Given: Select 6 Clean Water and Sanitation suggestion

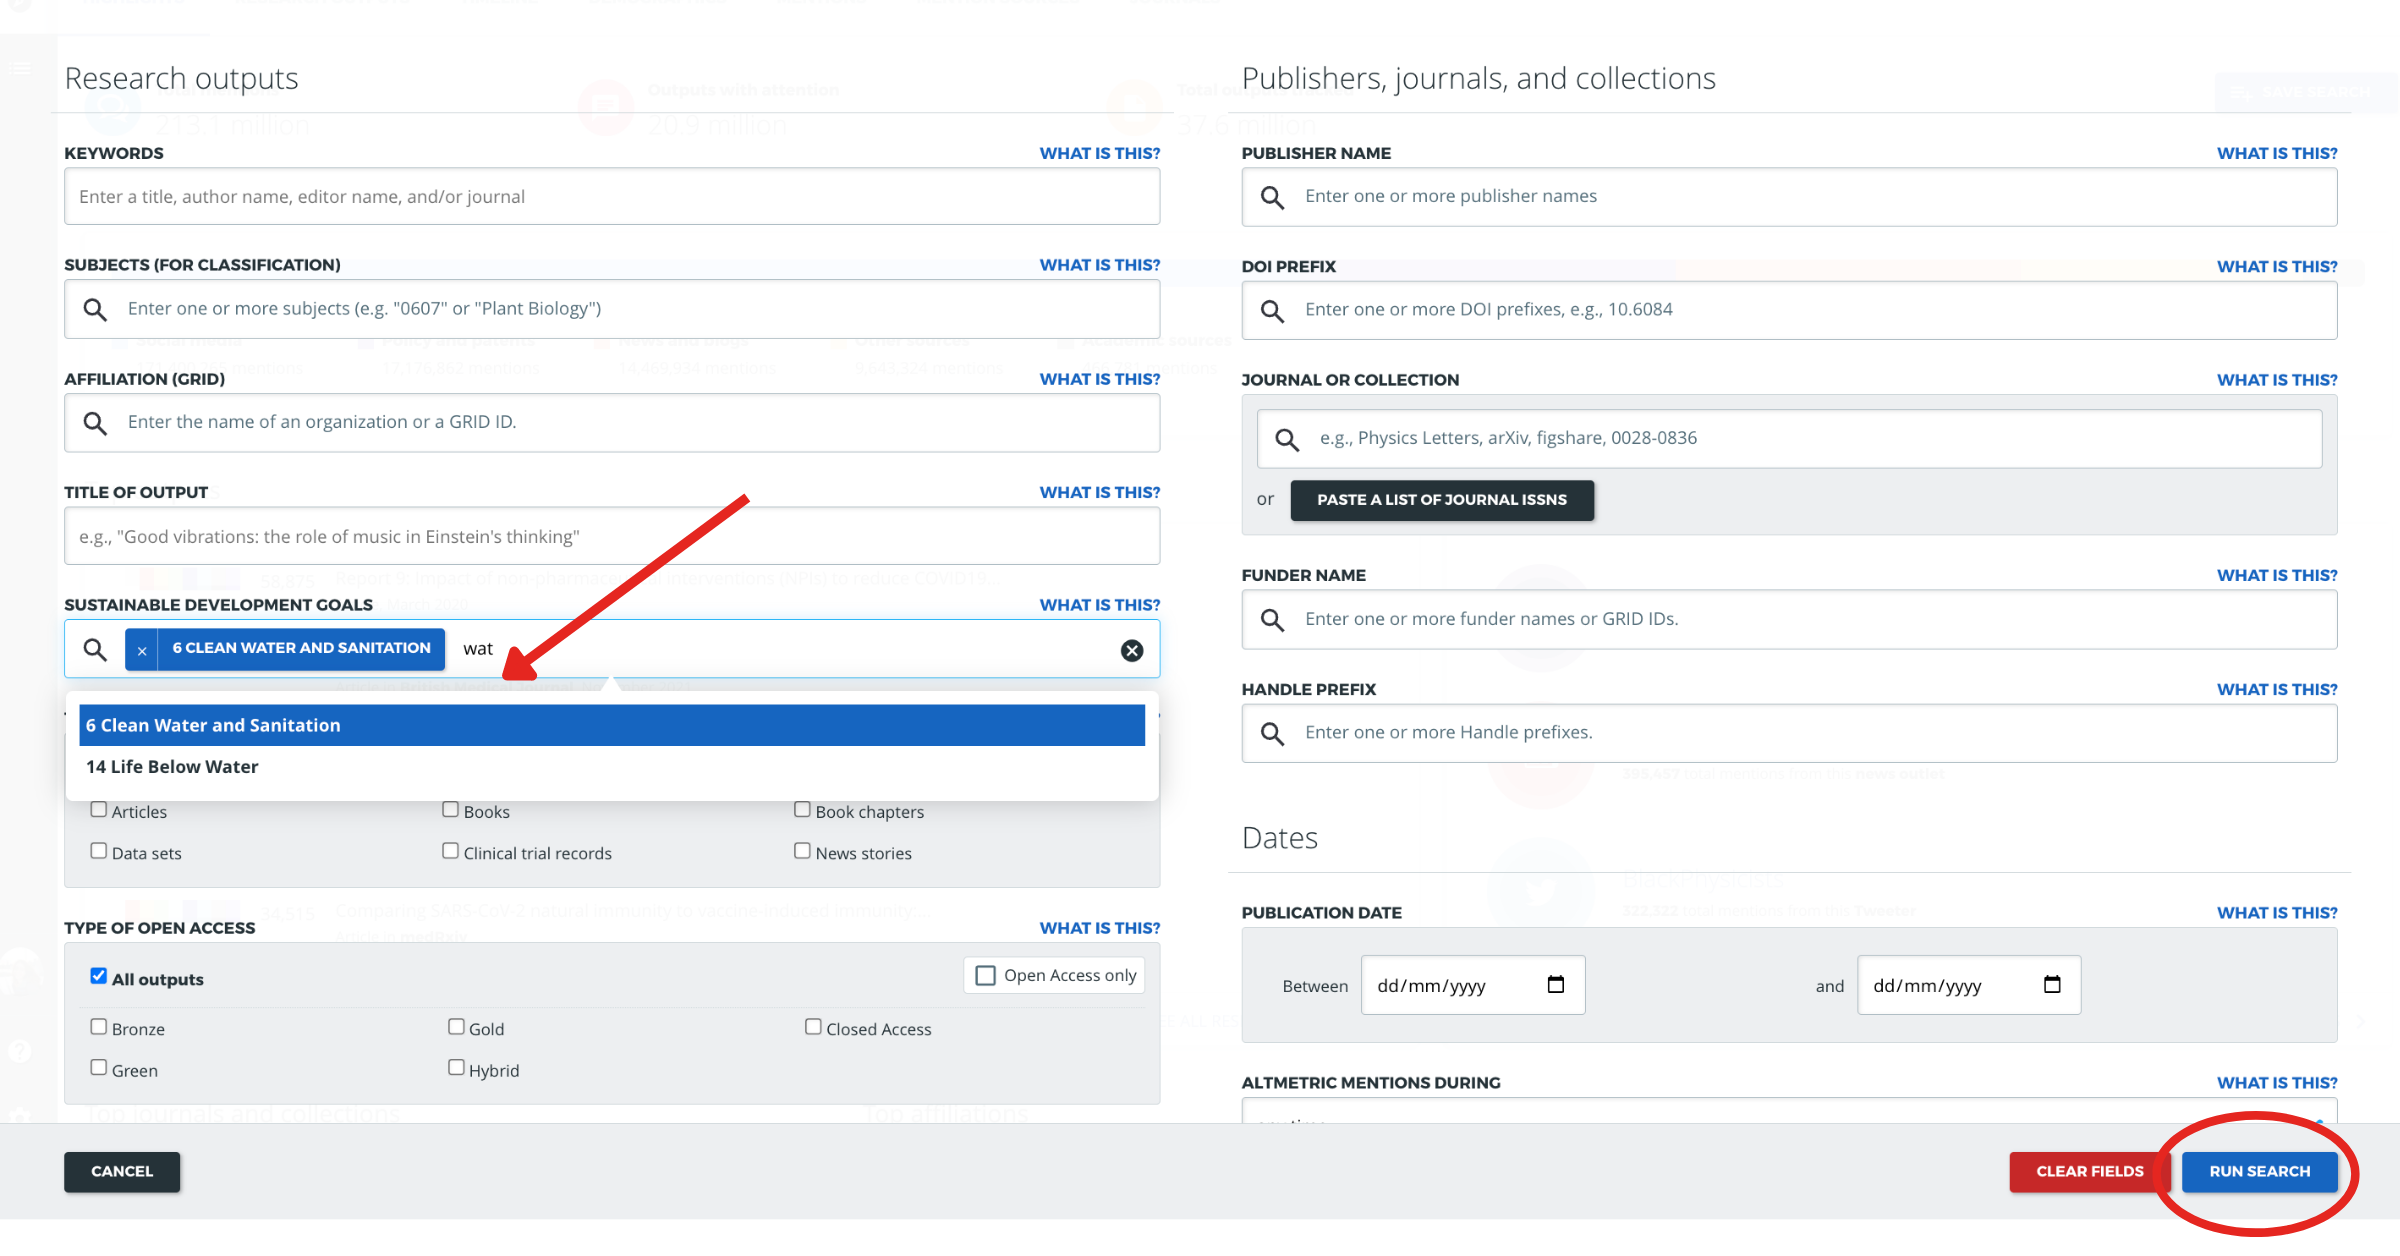Looking at the screenshot, I should tap(612, 725).
